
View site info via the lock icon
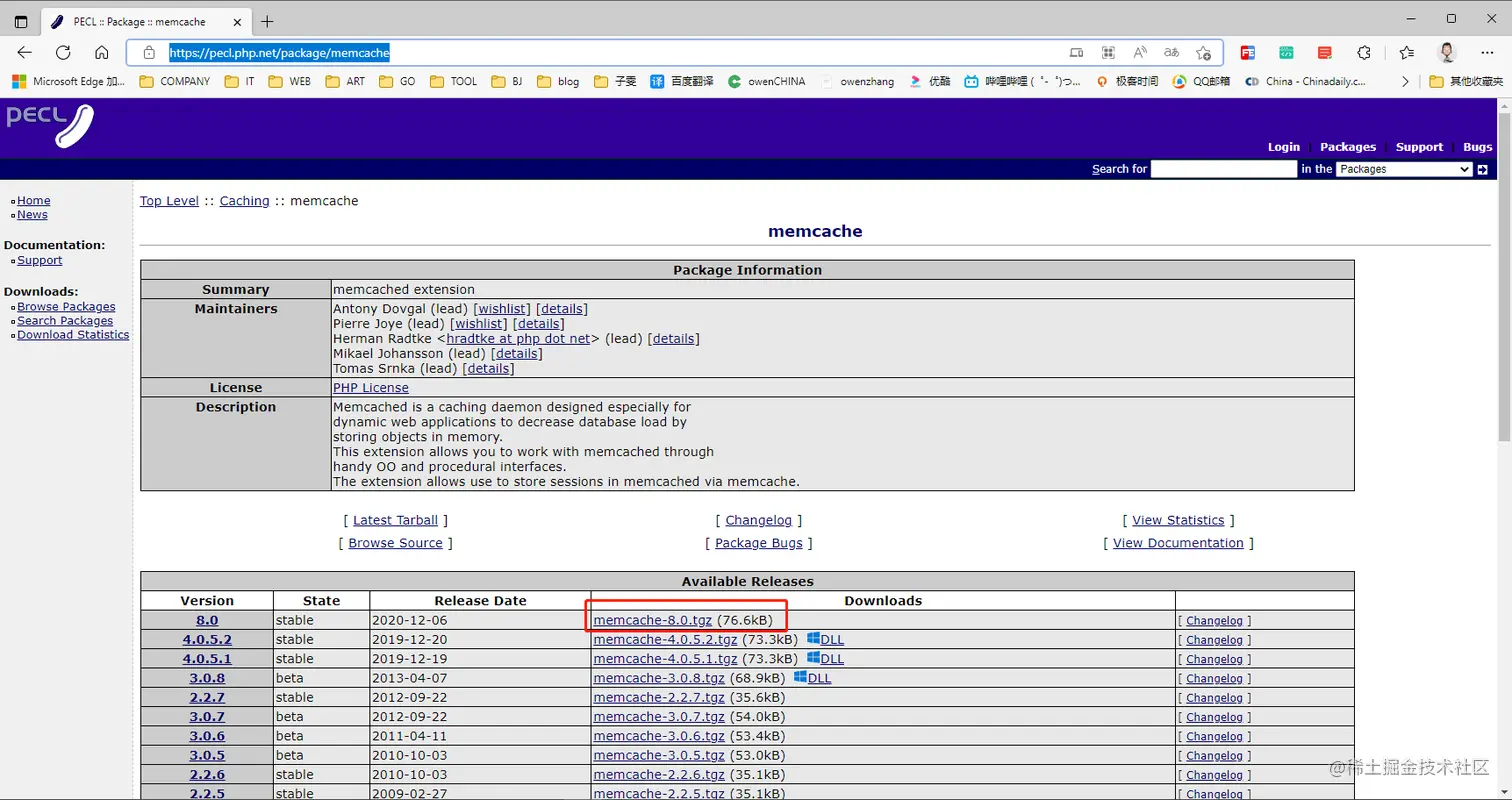click(149, 53)
